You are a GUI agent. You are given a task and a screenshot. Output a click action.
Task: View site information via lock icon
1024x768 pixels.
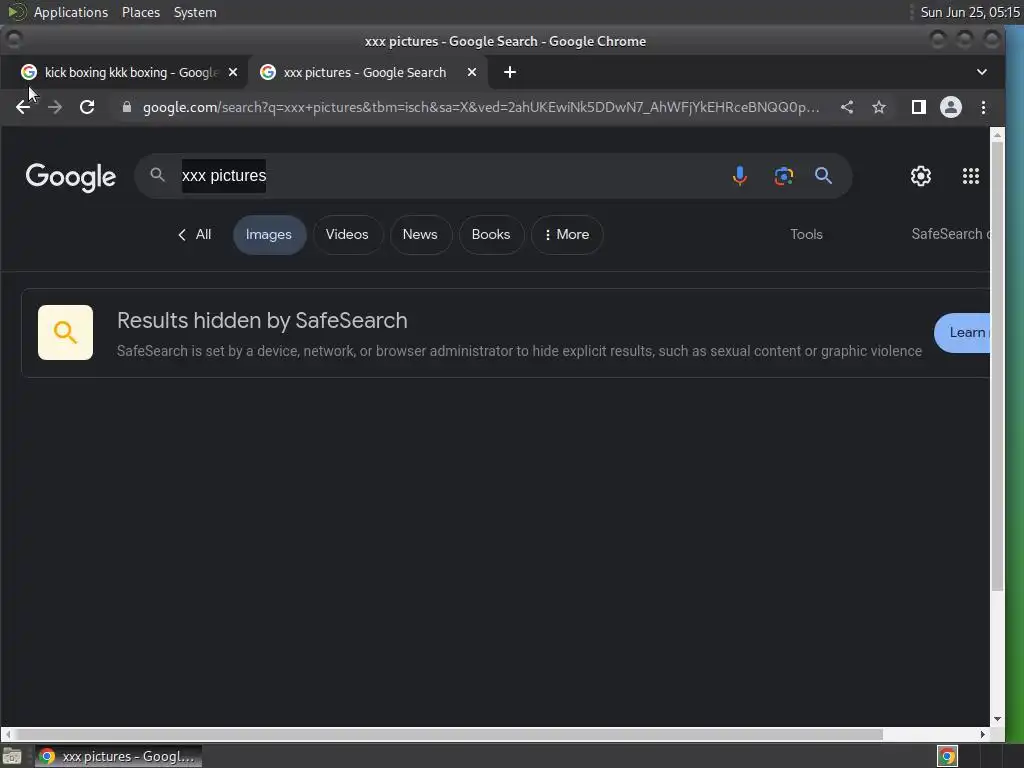[127, 107]
